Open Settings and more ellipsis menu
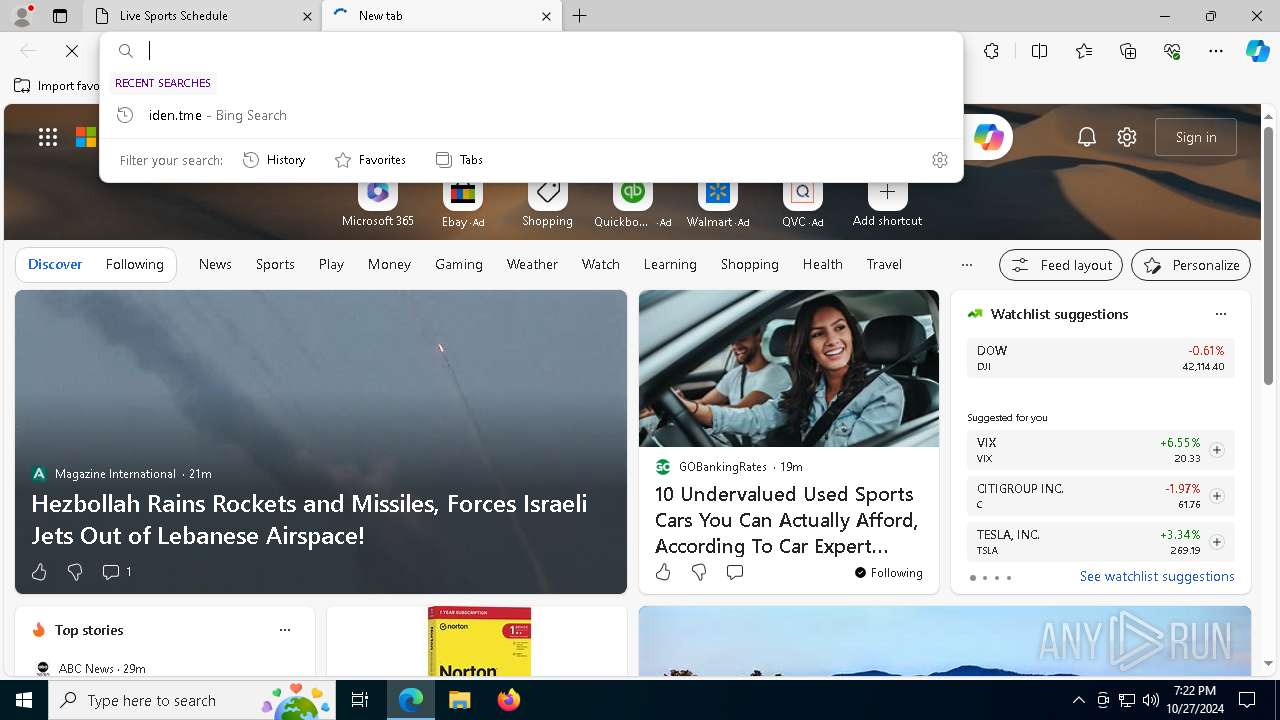This screenshot has width=1280, height=720. coord(1216,51)
